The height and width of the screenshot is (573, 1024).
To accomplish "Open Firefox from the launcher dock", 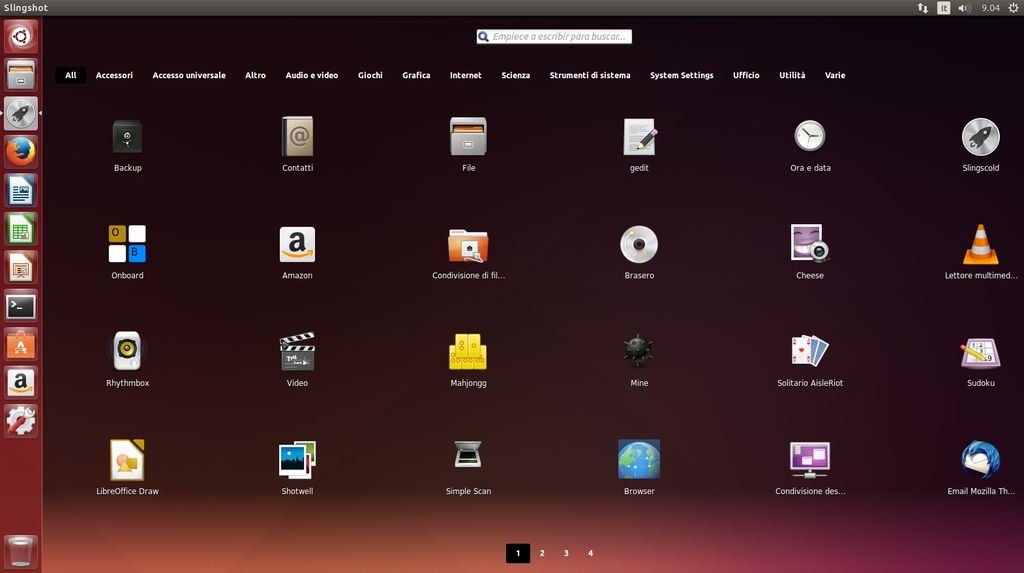I will [x=21, y=152].
